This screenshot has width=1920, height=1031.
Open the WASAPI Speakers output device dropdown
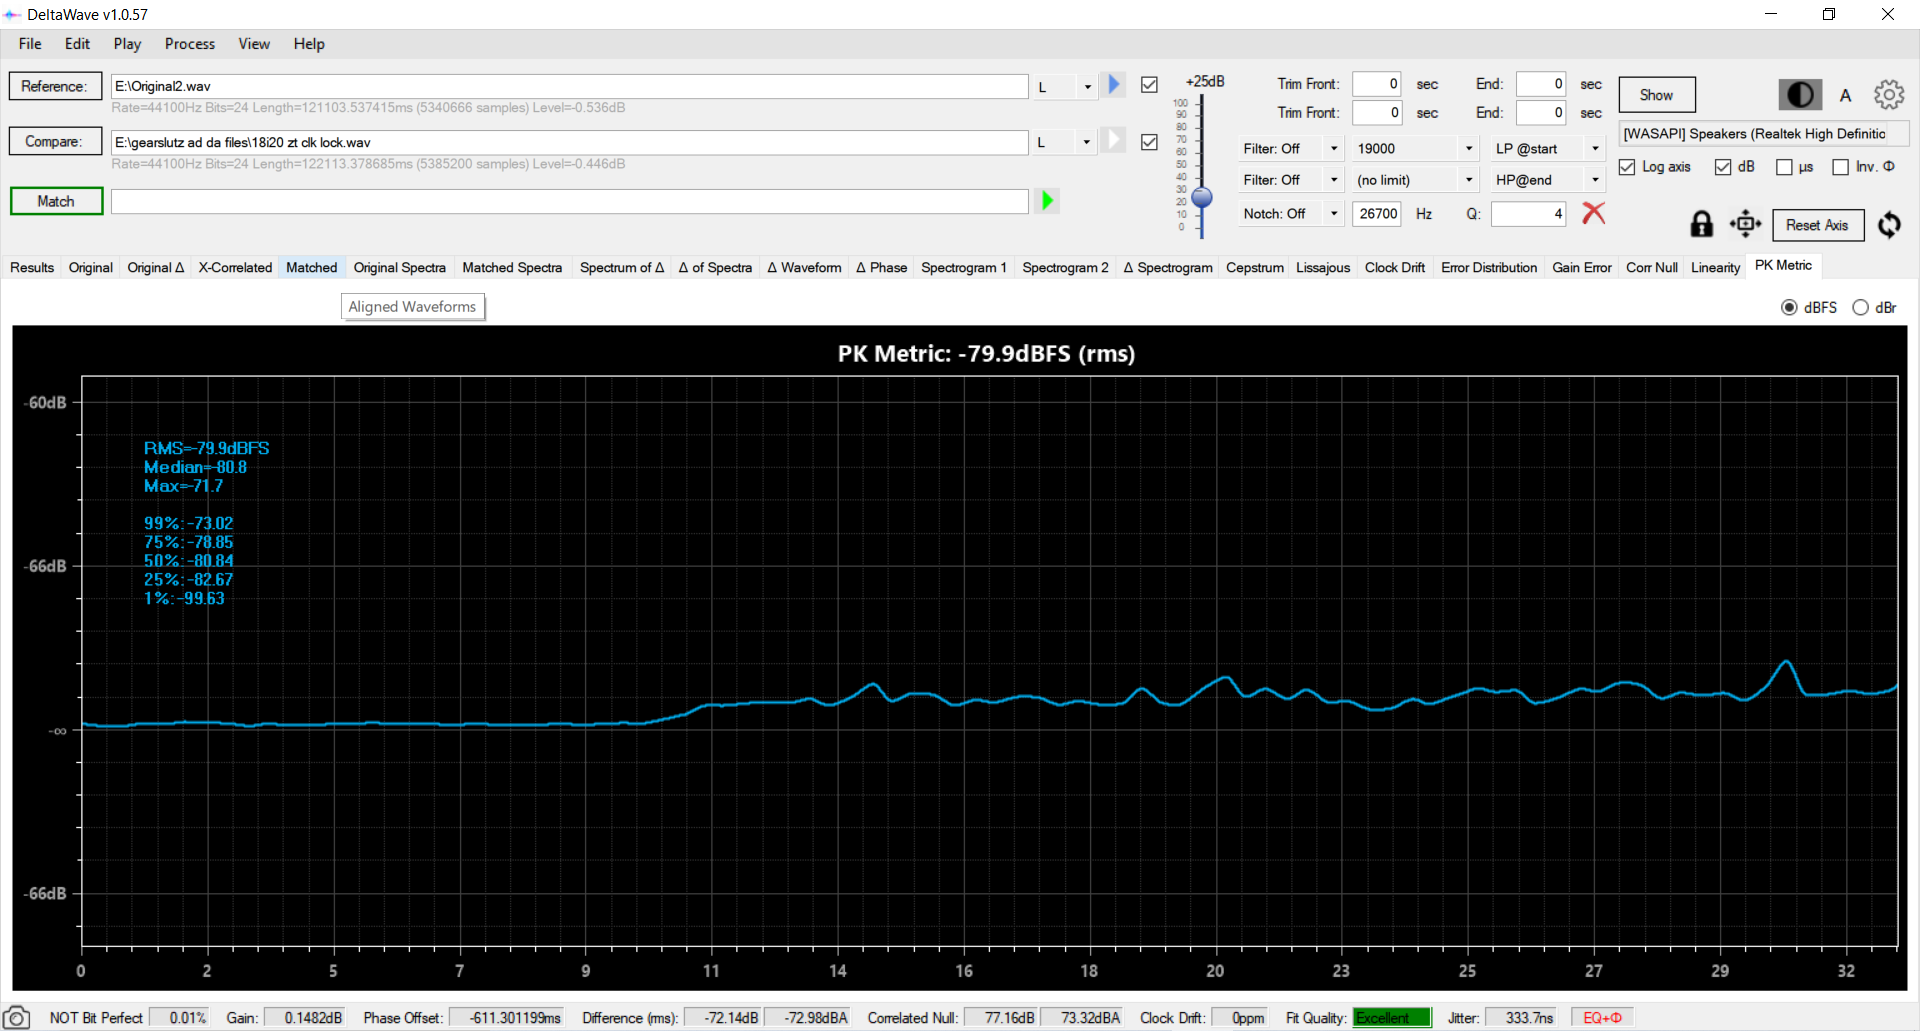pyautogui.click(x=1764, y=134)
